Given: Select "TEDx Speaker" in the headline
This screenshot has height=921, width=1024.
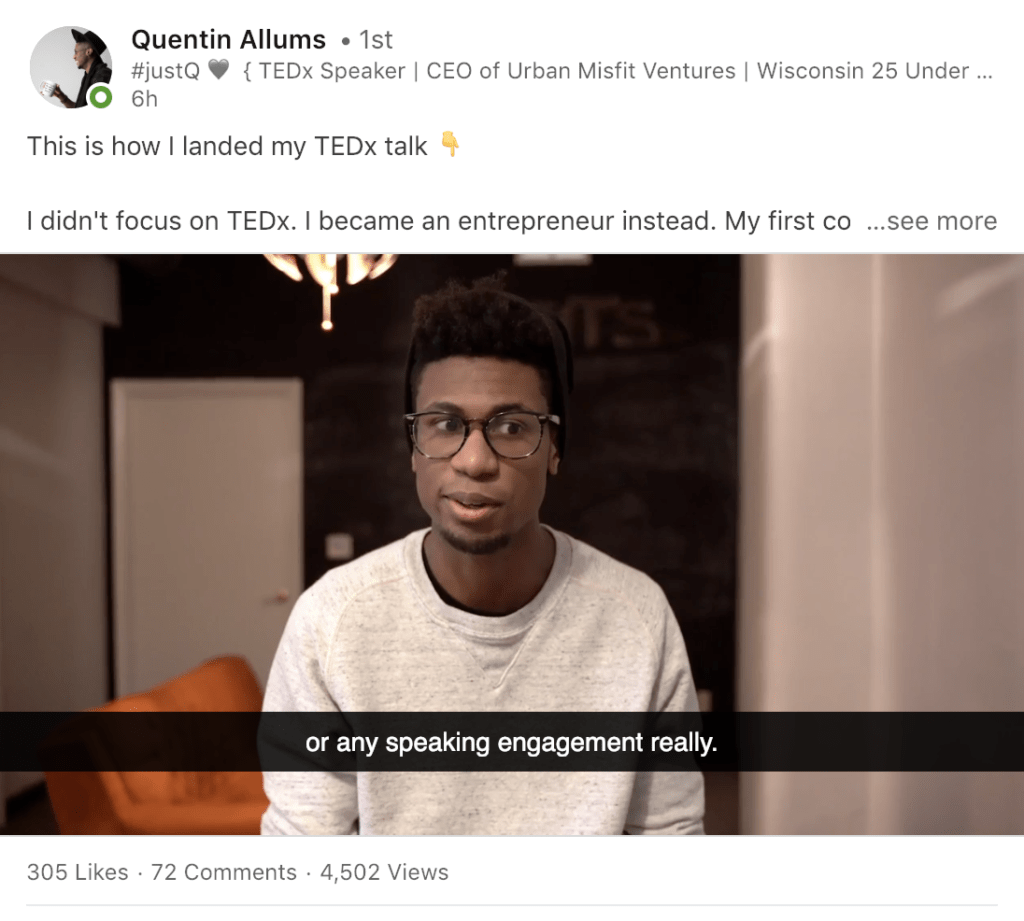Looking at the screenshot, I should click(332, 70).
